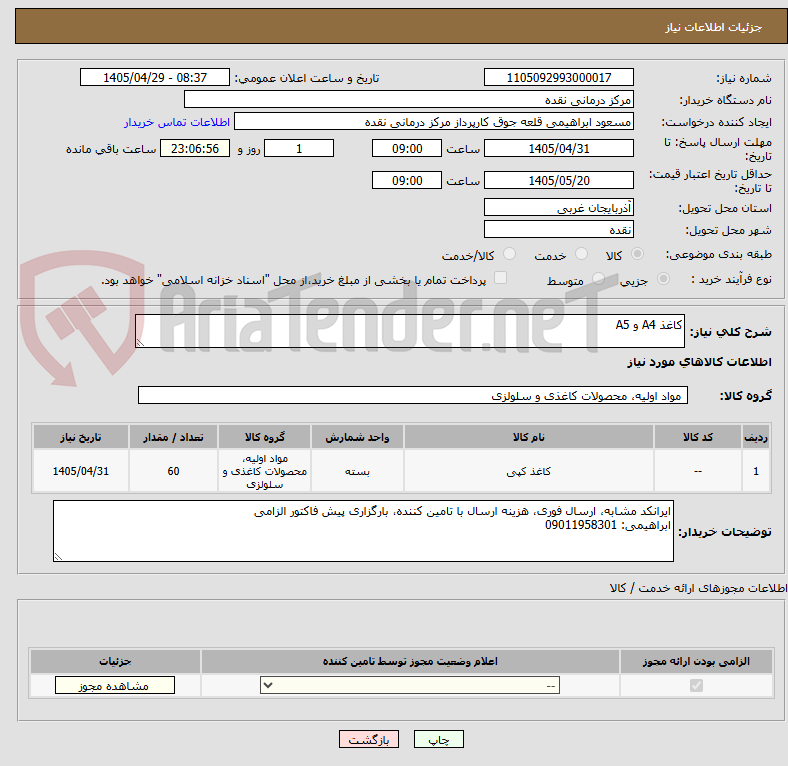Select the کالا/خدمت radio button

pyautogui.click(x=509, y=254)
